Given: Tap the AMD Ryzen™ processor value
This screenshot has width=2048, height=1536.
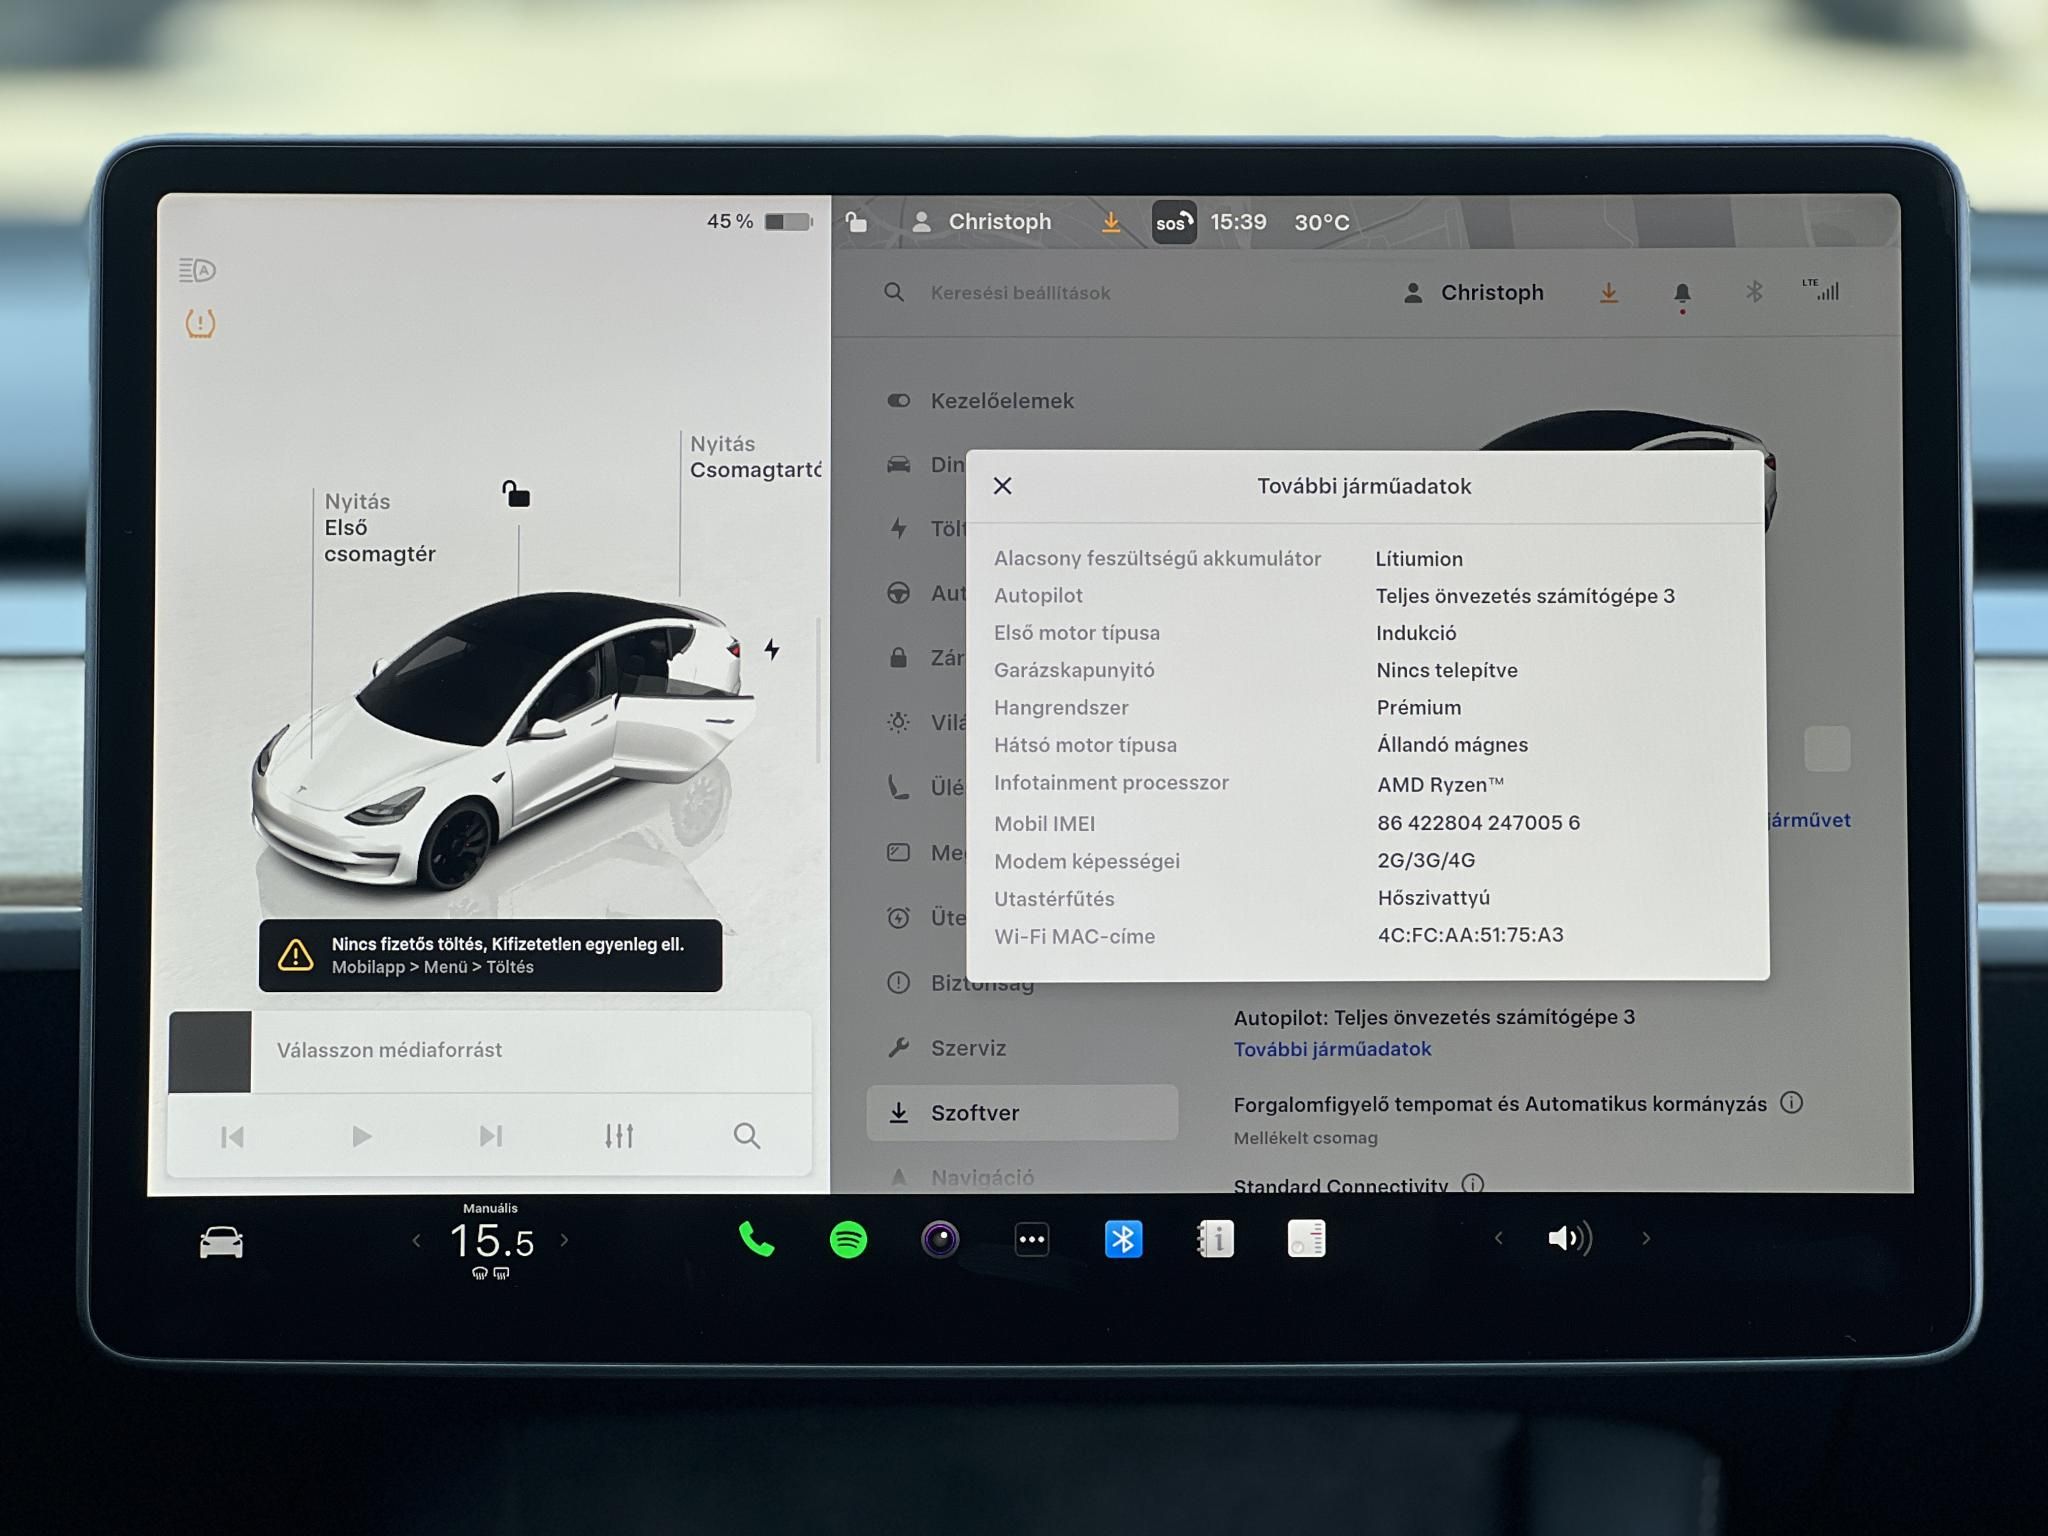Looking at the screenshot, I should tap(1440, 785).
